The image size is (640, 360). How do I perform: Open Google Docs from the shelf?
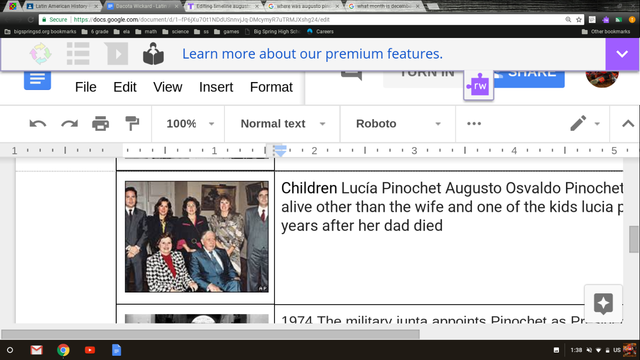tap(116, 350)
